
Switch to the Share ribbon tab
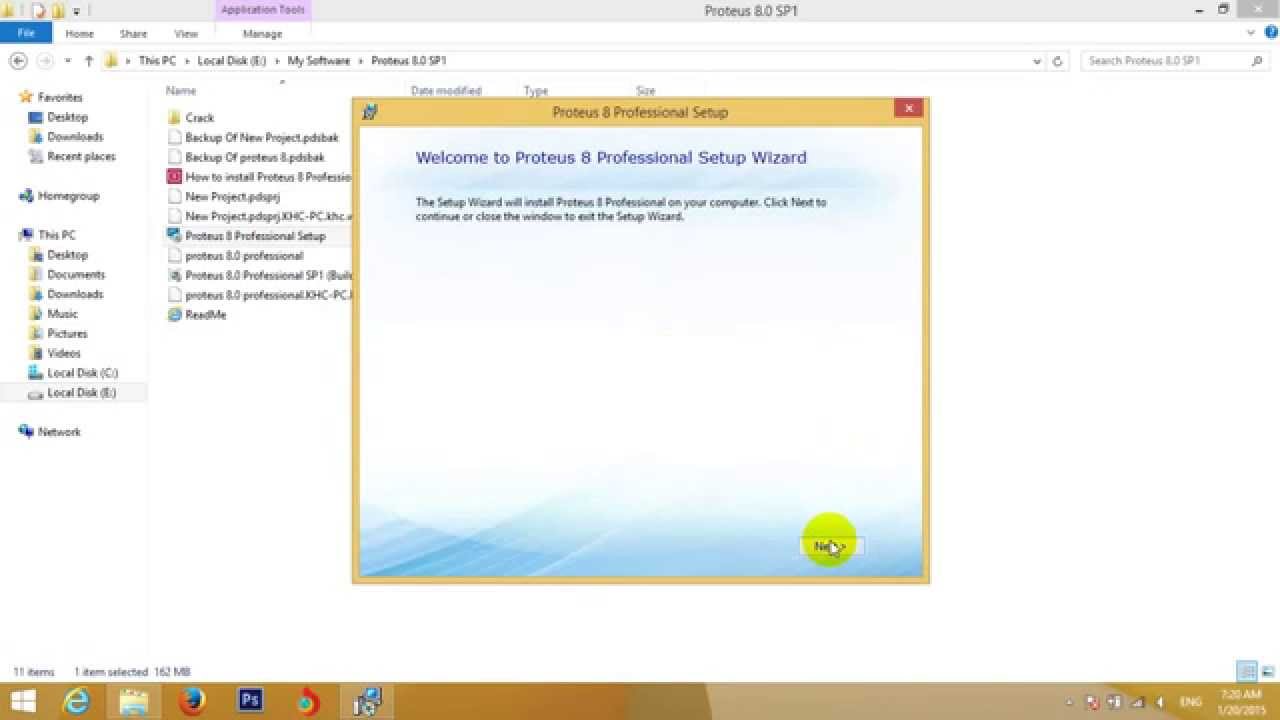click(x=133, y=33)
